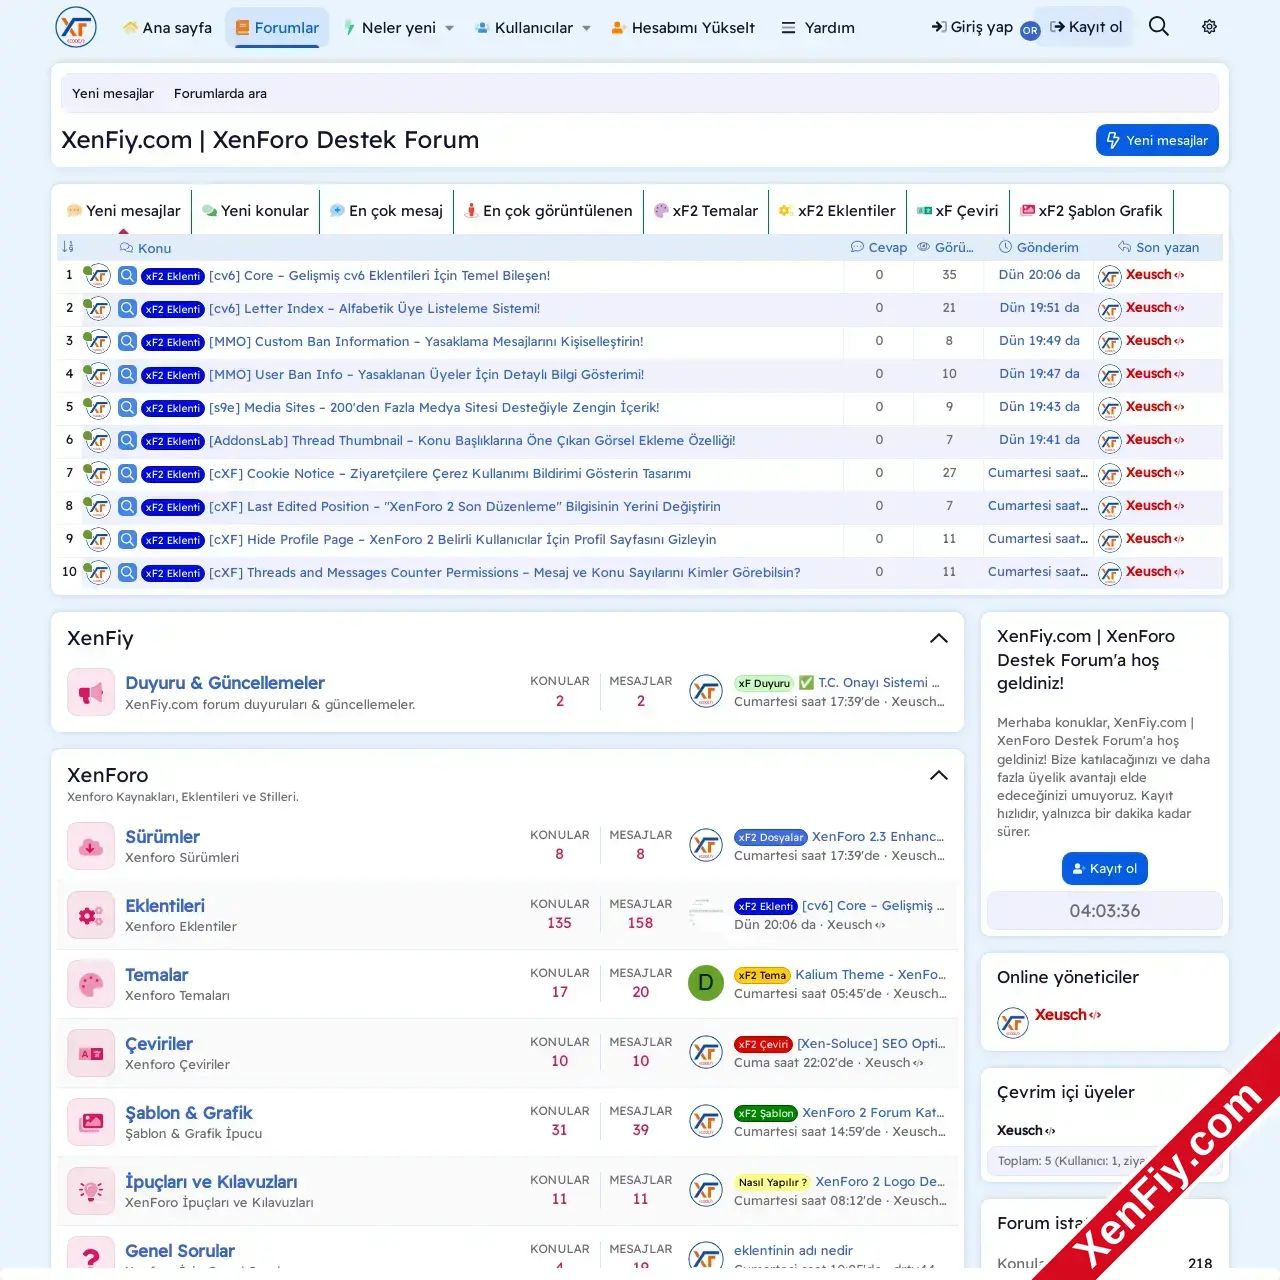
Task: Collapse the XenForo category section
Action: (938, 775)
